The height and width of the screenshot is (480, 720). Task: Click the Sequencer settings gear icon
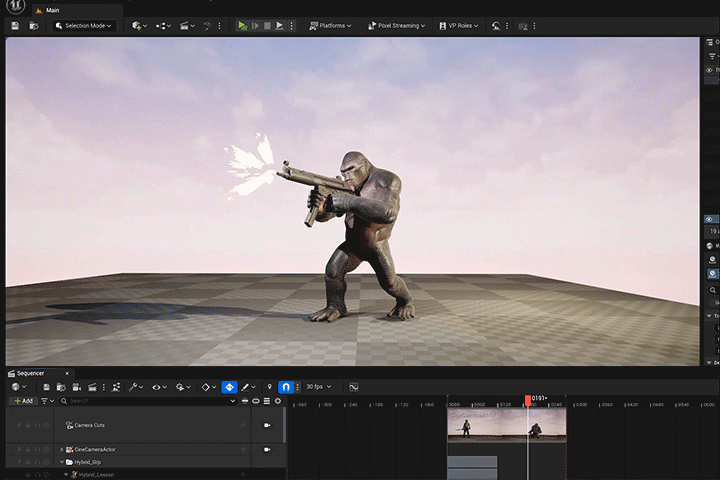click(x=278, y=401)
